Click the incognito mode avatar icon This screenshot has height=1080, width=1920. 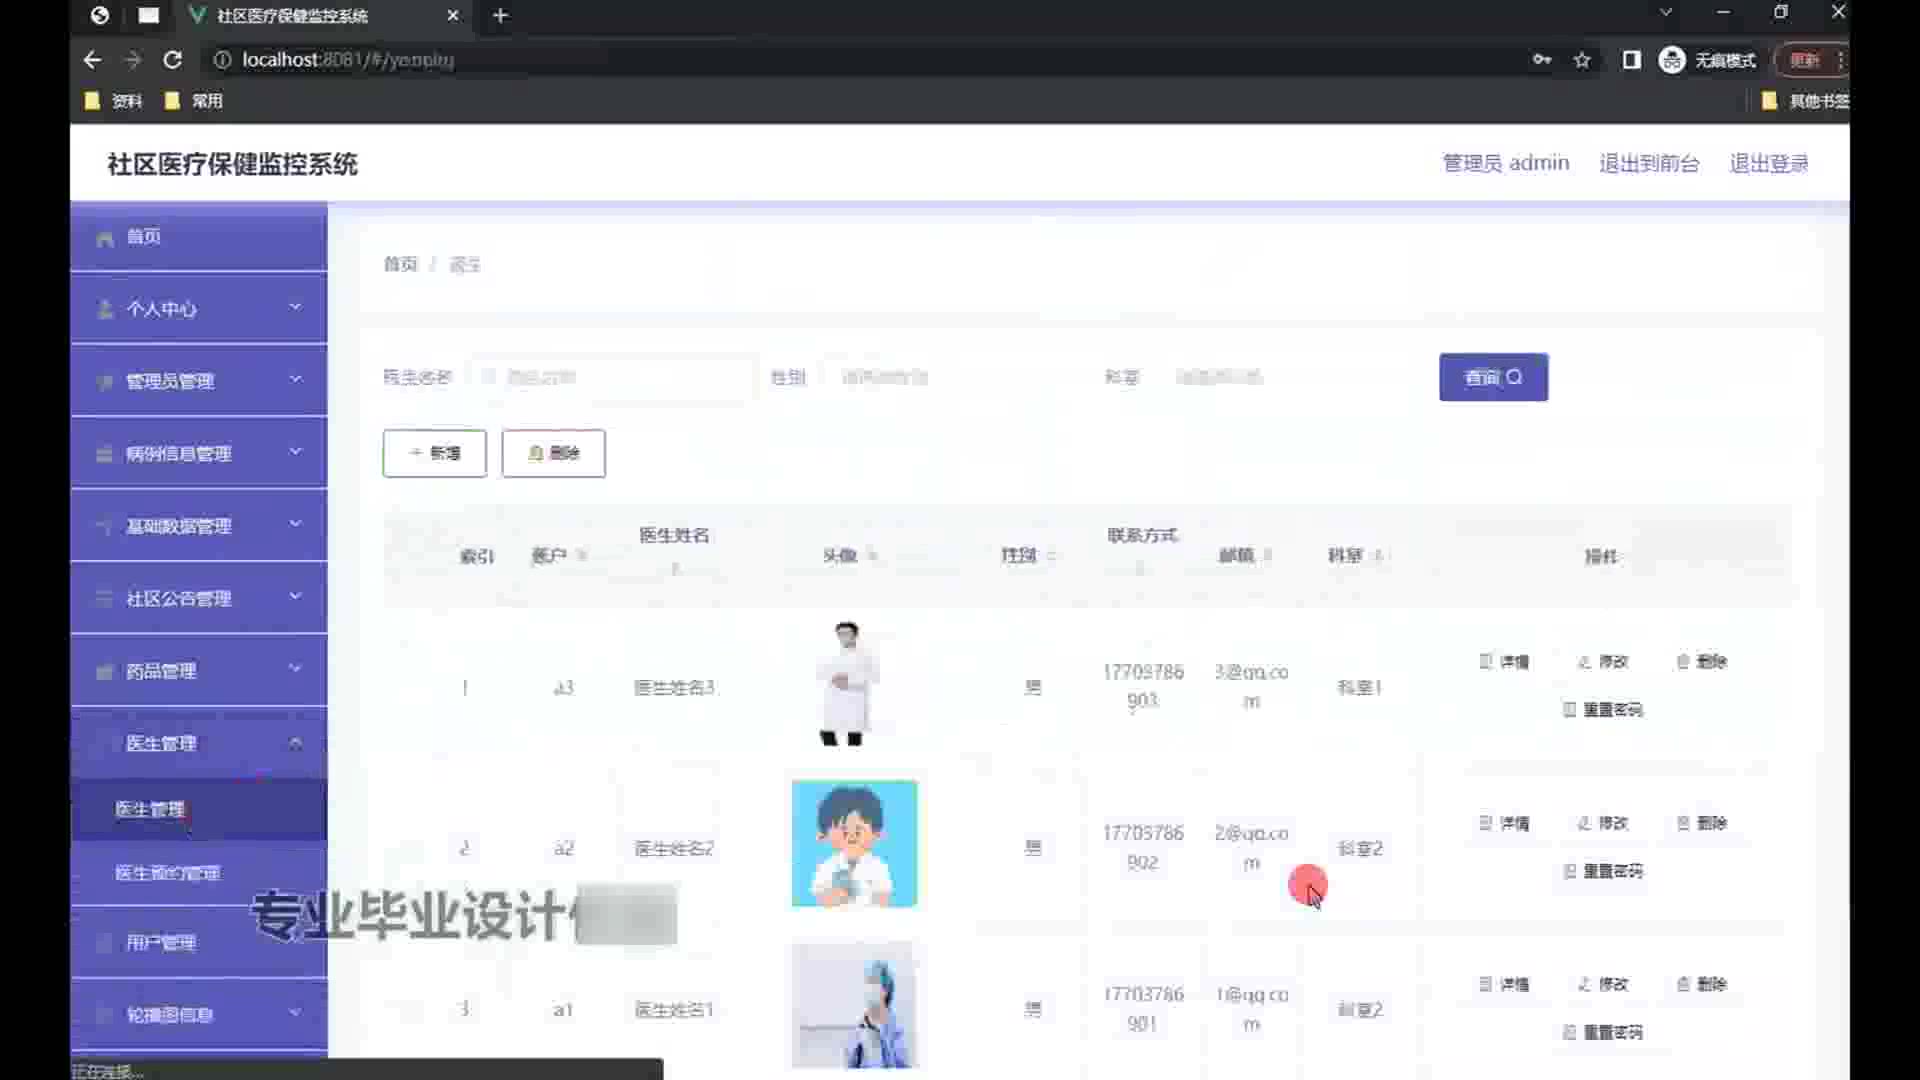point(1672,60)
